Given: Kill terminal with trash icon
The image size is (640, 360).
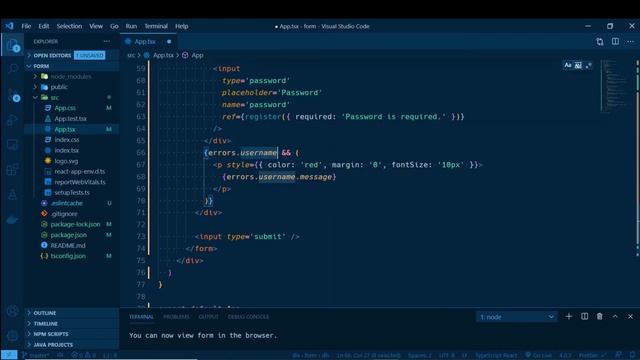Looking at the screenshot, I should tap(600, 316).
